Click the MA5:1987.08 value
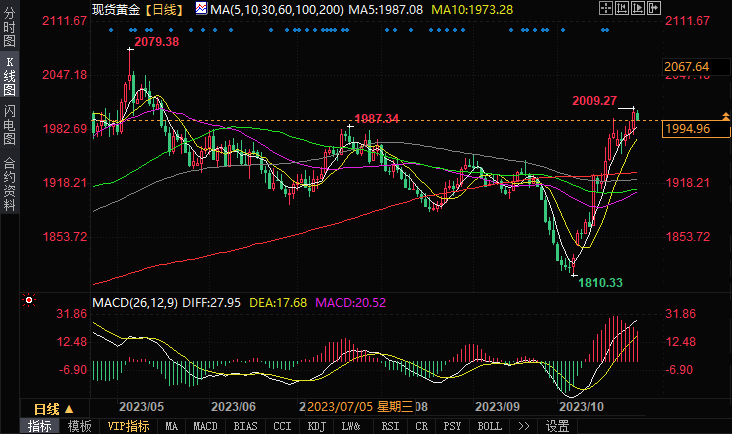Image resolution: width=732 pixels, height=434 pixels. [x=386, y=9]
